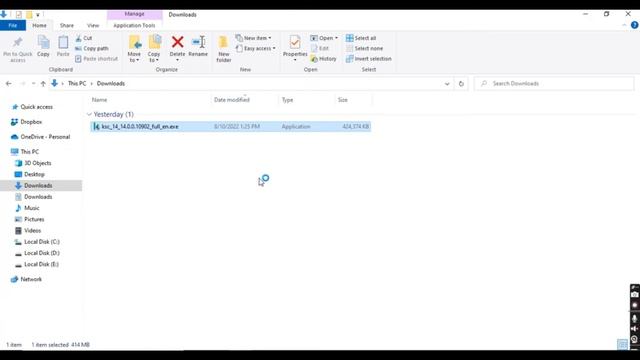Viewport: 640px width, 360px height.
Task: Switch to the Share tab
Action: [x=67, y=25]
